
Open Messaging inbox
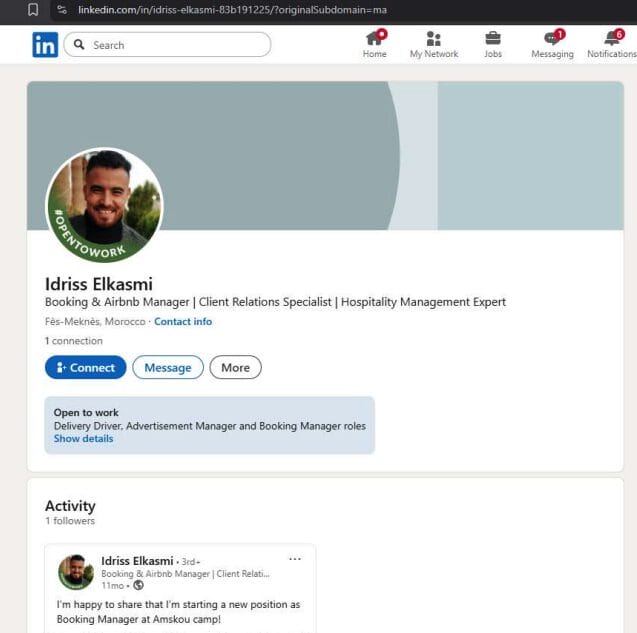coord(552,44)
